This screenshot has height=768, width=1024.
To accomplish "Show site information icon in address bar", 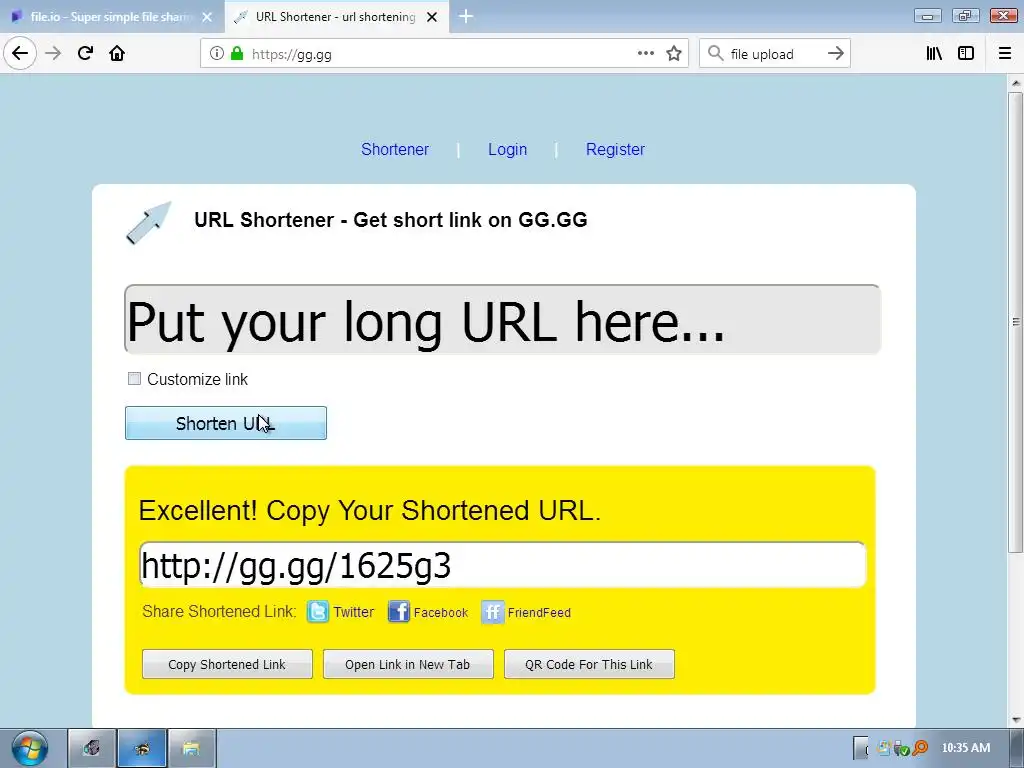I will click(217, 54).
